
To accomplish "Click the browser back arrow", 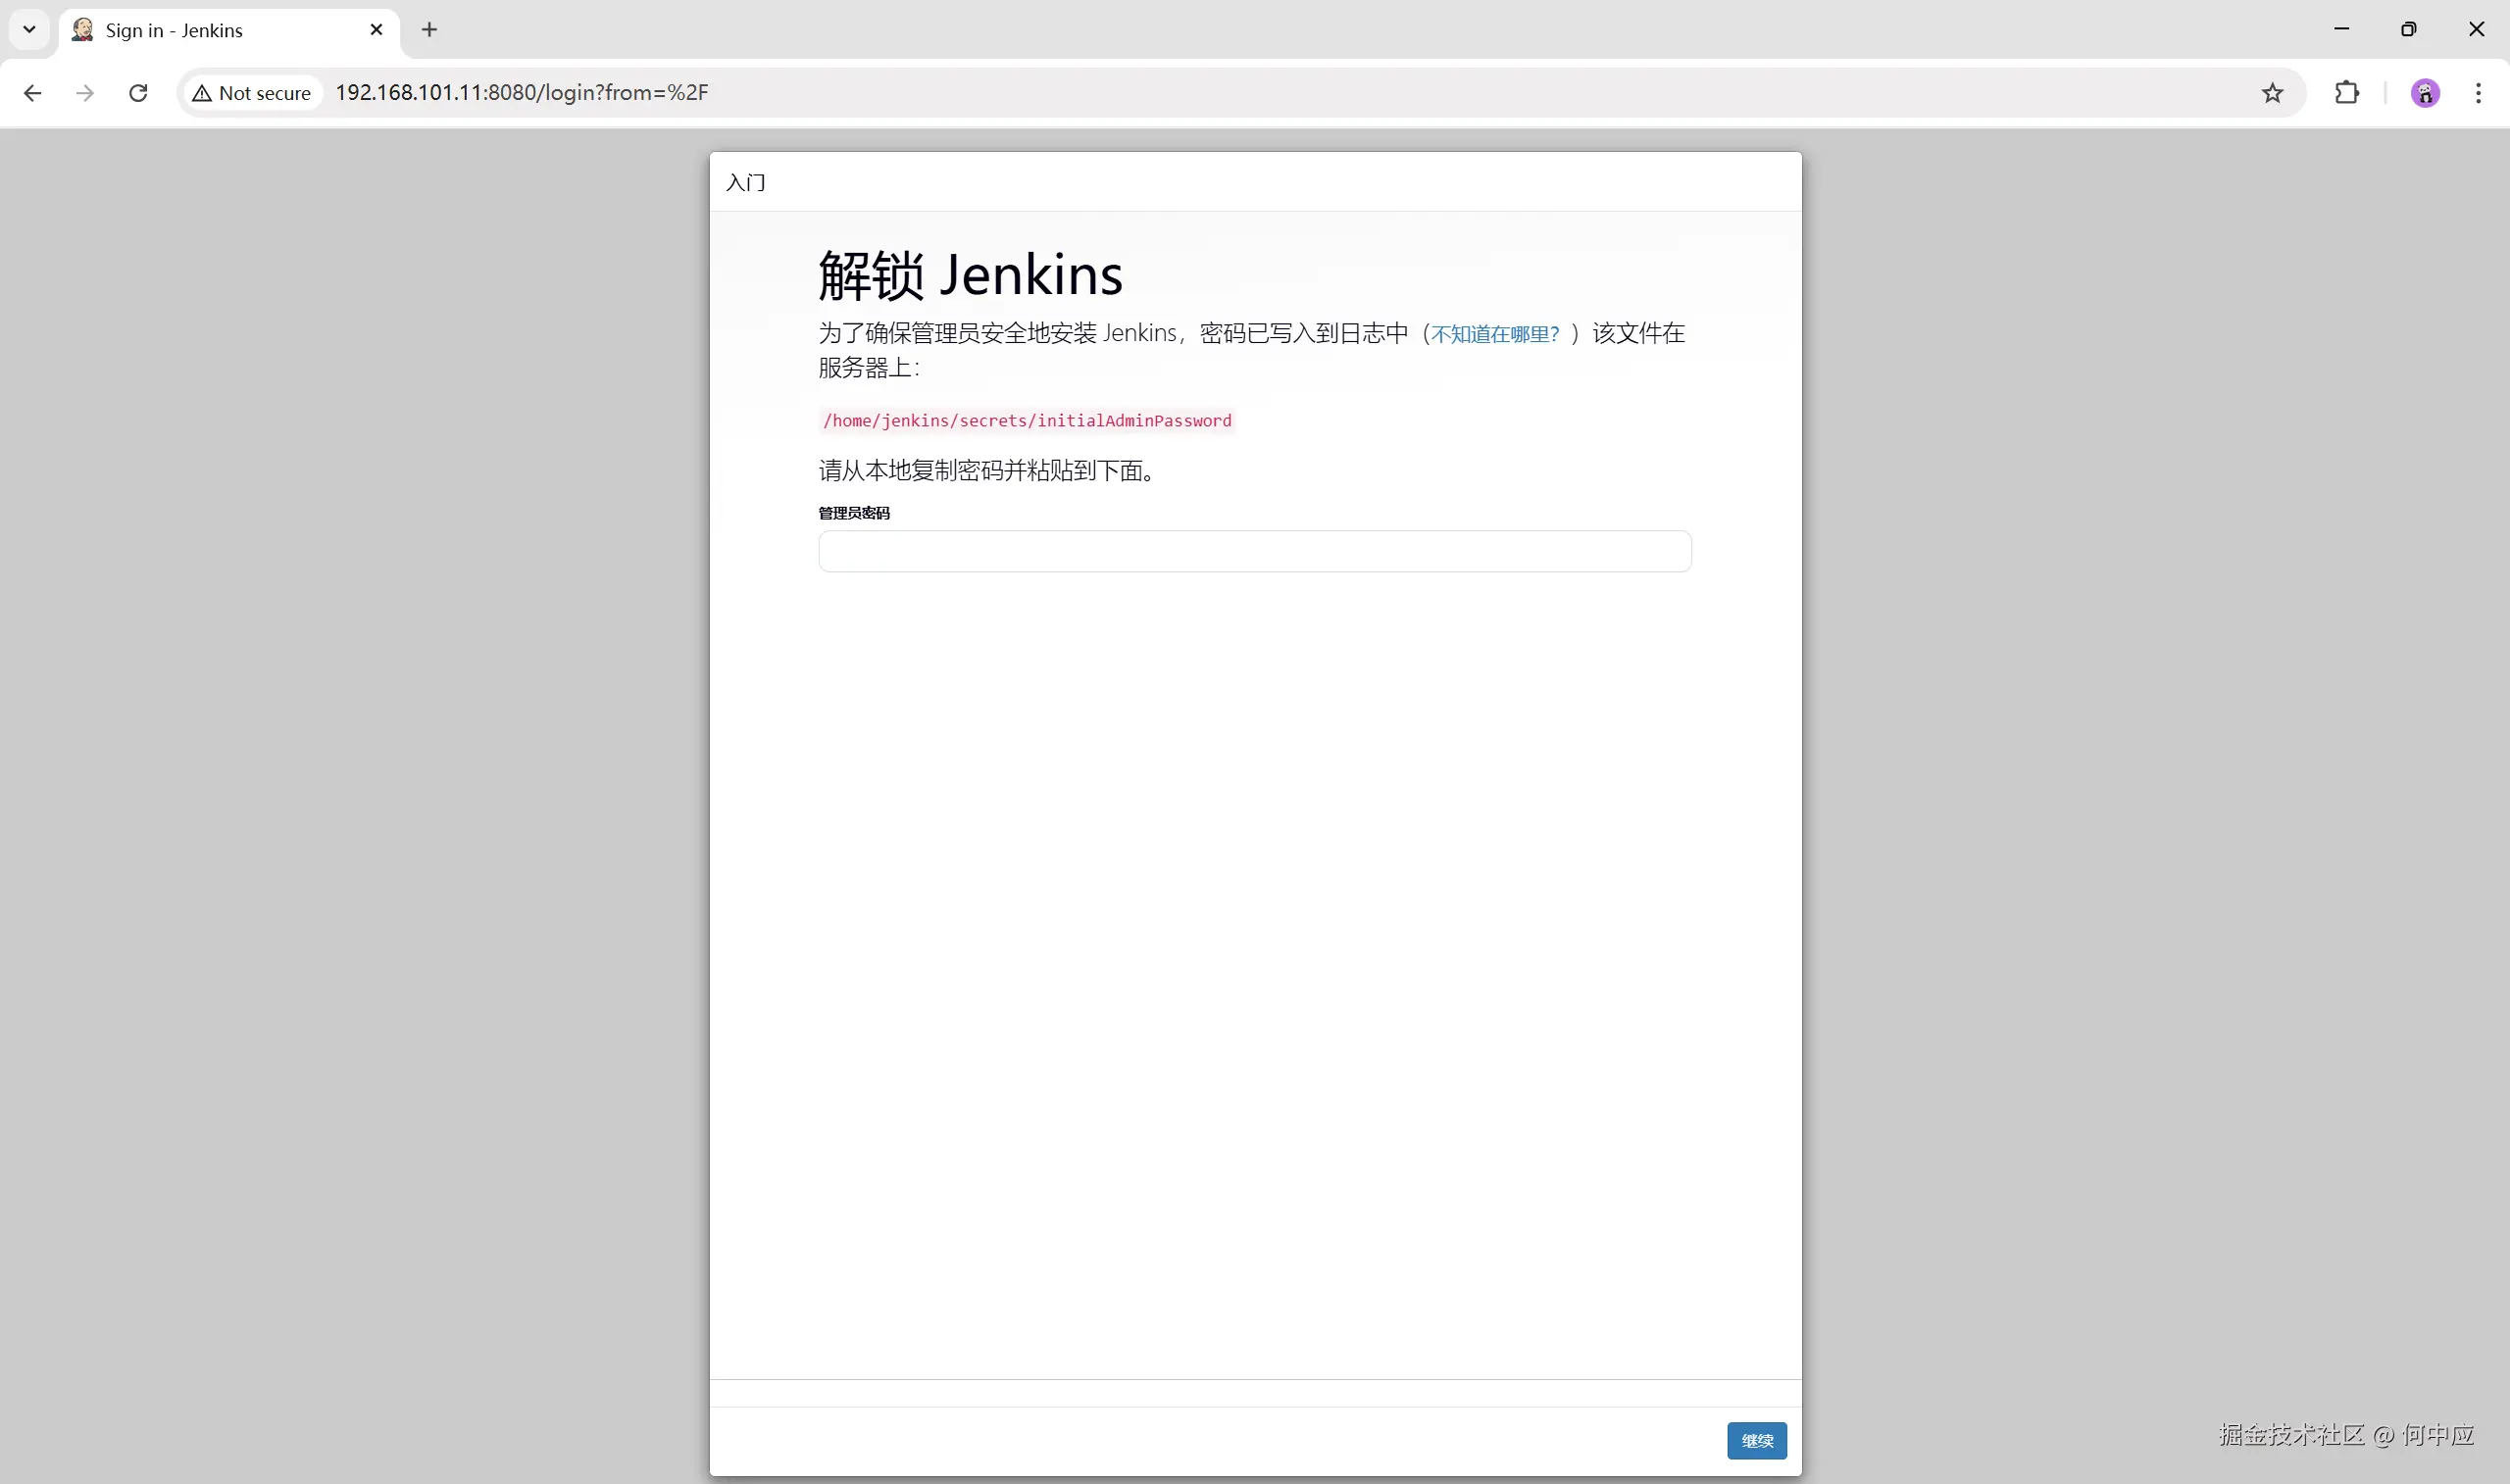I will 33,92.
